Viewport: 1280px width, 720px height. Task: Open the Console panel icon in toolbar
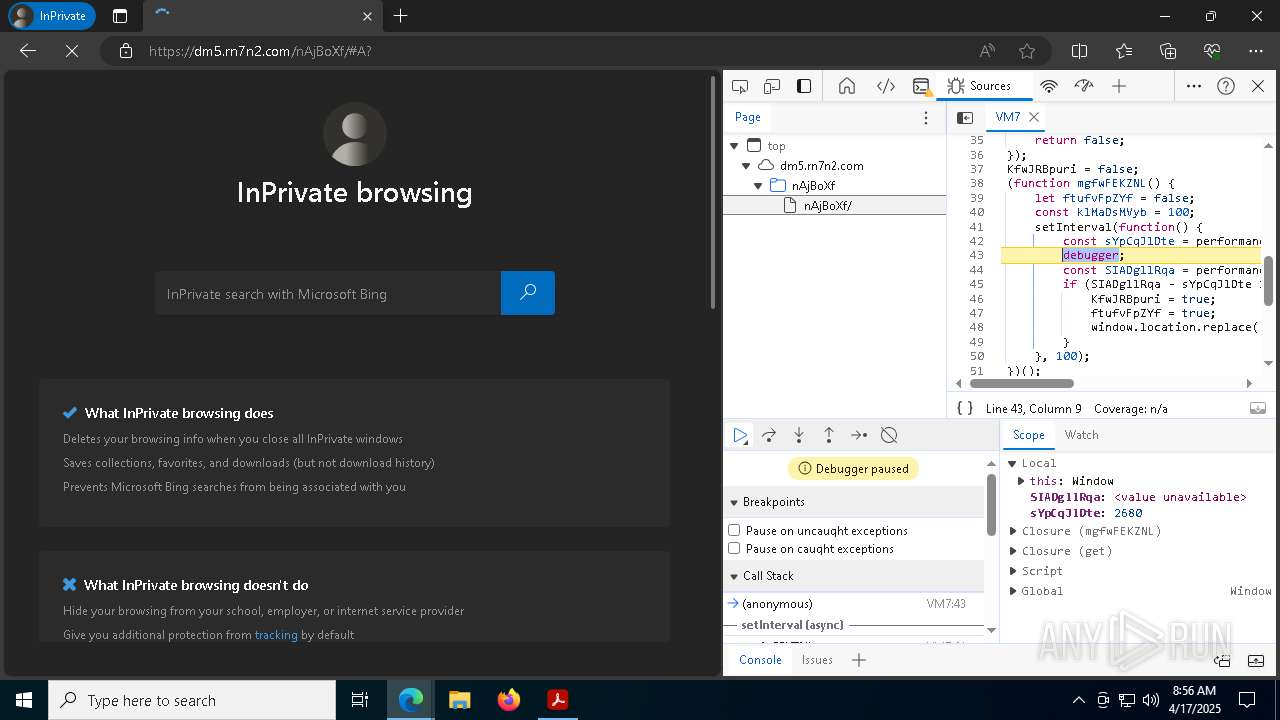(922, 86)
